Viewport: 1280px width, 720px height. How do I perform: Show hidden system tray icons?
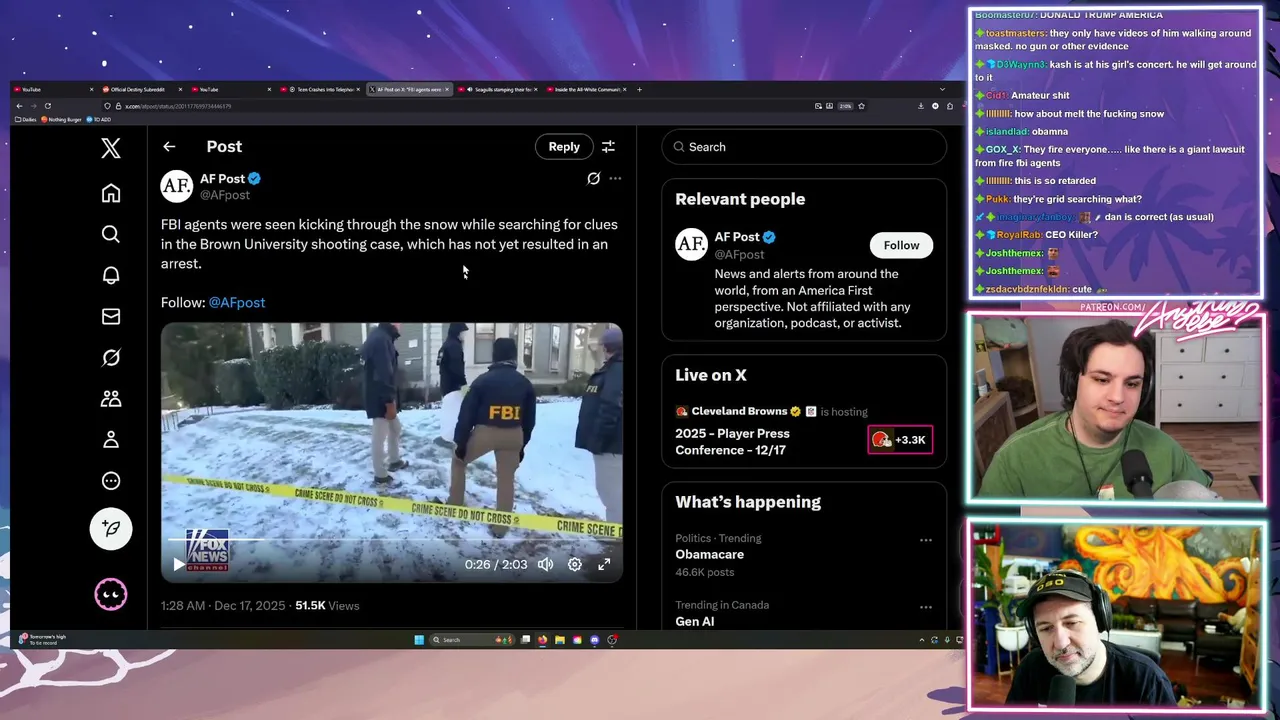(921, 640)
